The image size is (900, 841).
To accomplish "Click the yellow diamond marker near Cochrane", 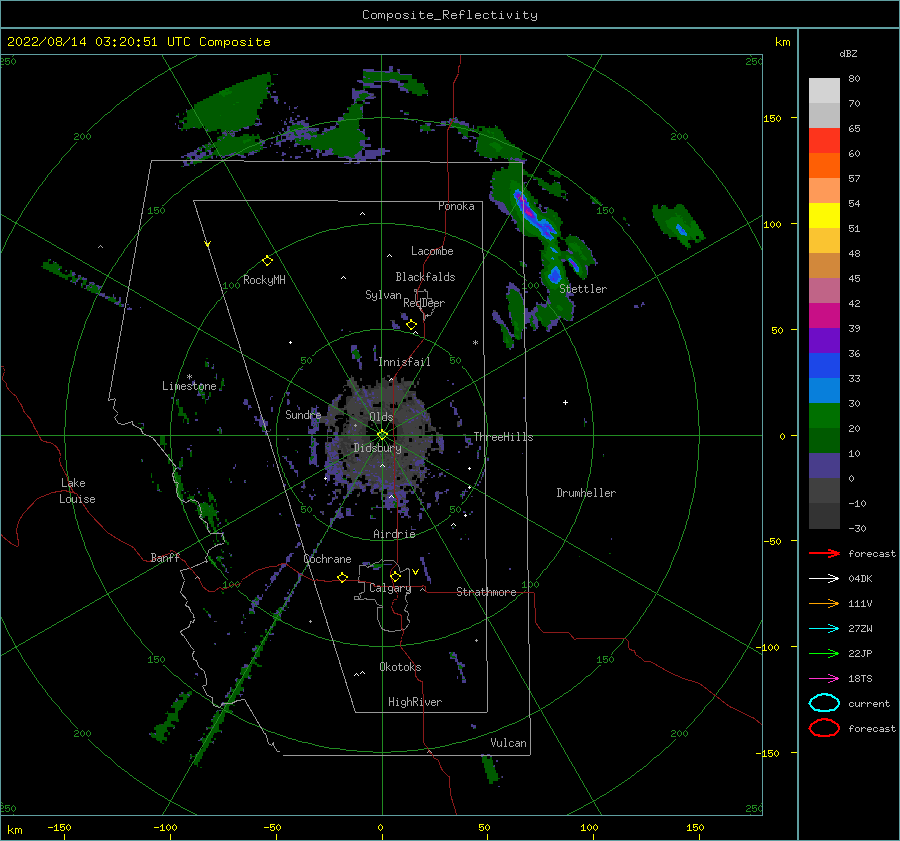I will coord(343,577).
